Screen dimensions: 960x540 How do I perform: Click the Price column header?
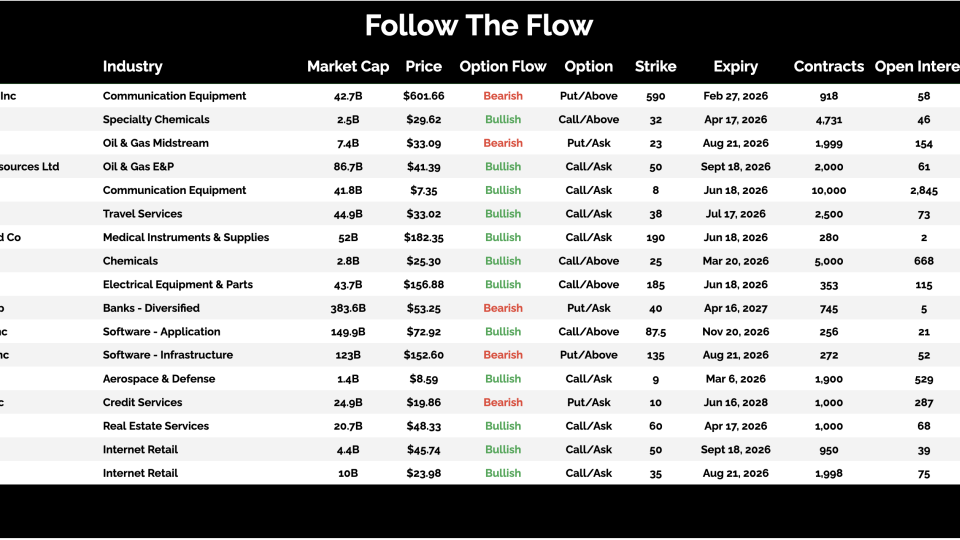click(x=423, y=67)
